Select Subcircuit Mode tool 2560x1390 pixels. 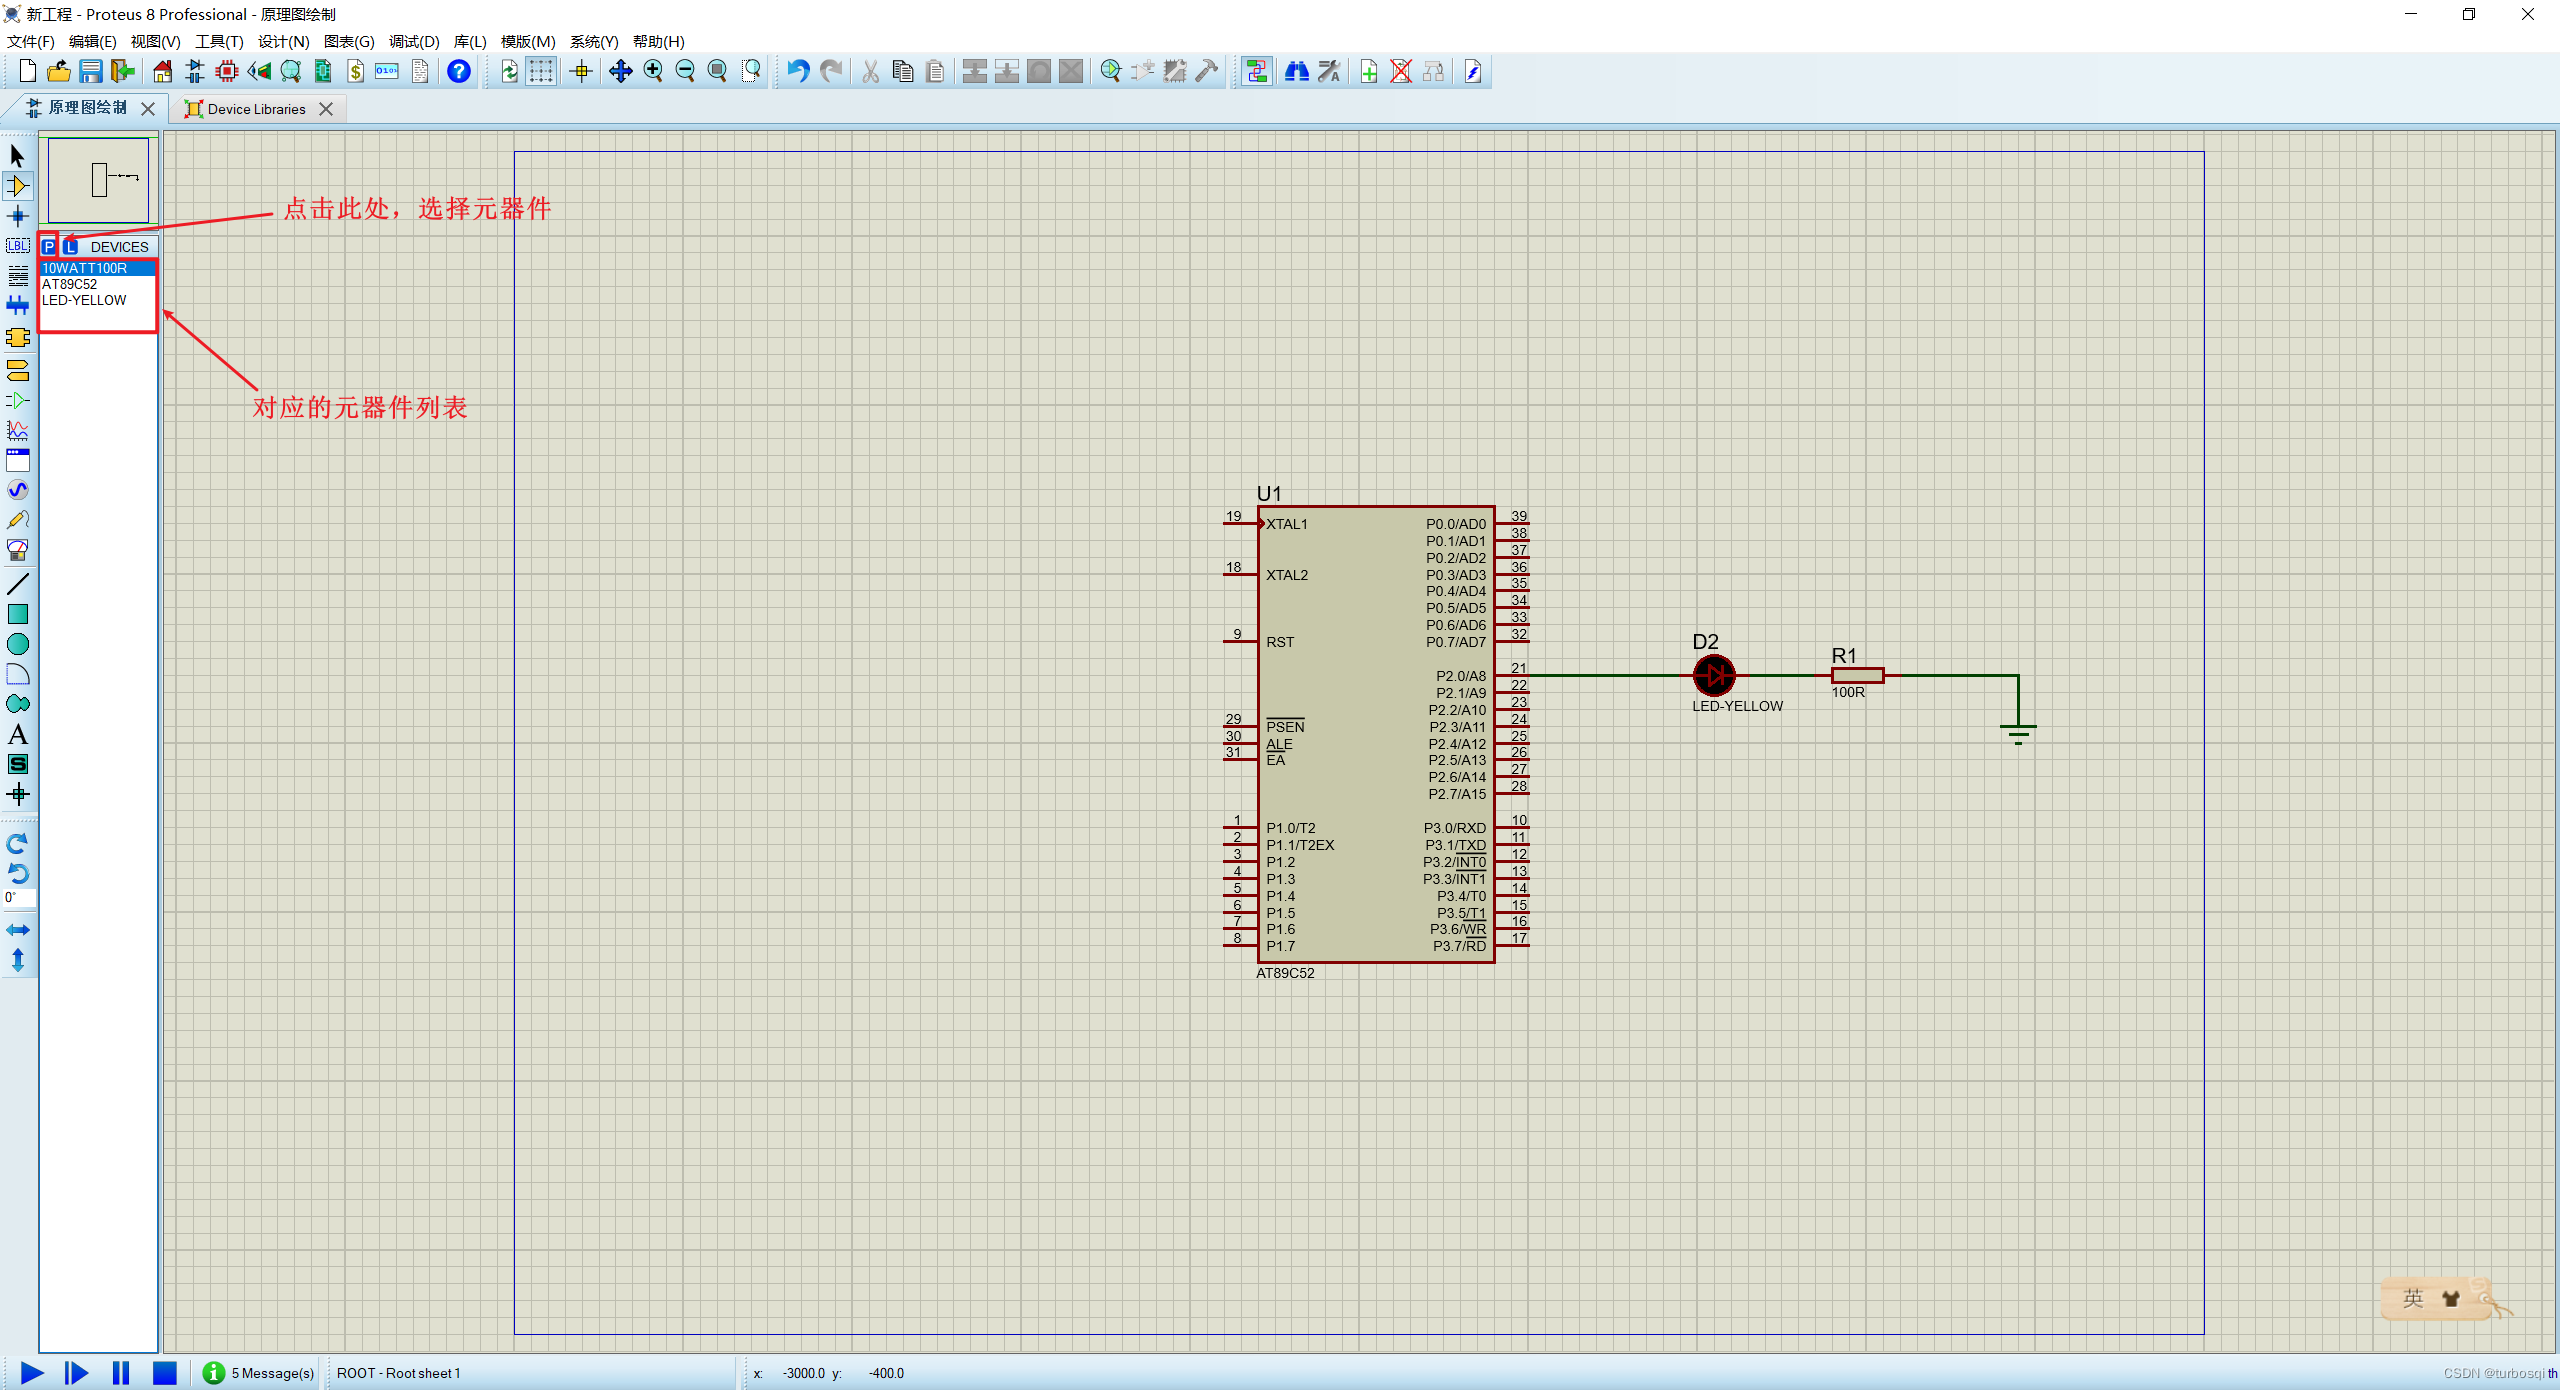point(17,338)
